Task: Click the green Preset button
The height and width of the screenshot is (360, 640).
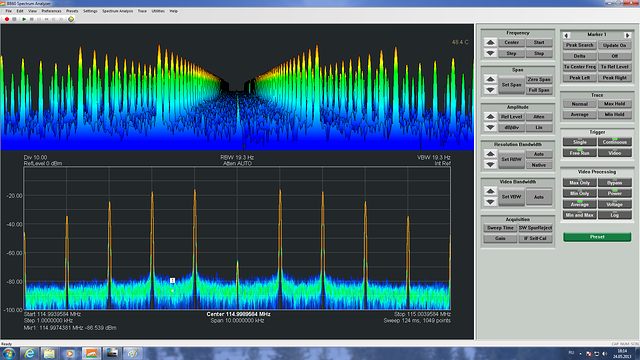Action: coord(597,237)
